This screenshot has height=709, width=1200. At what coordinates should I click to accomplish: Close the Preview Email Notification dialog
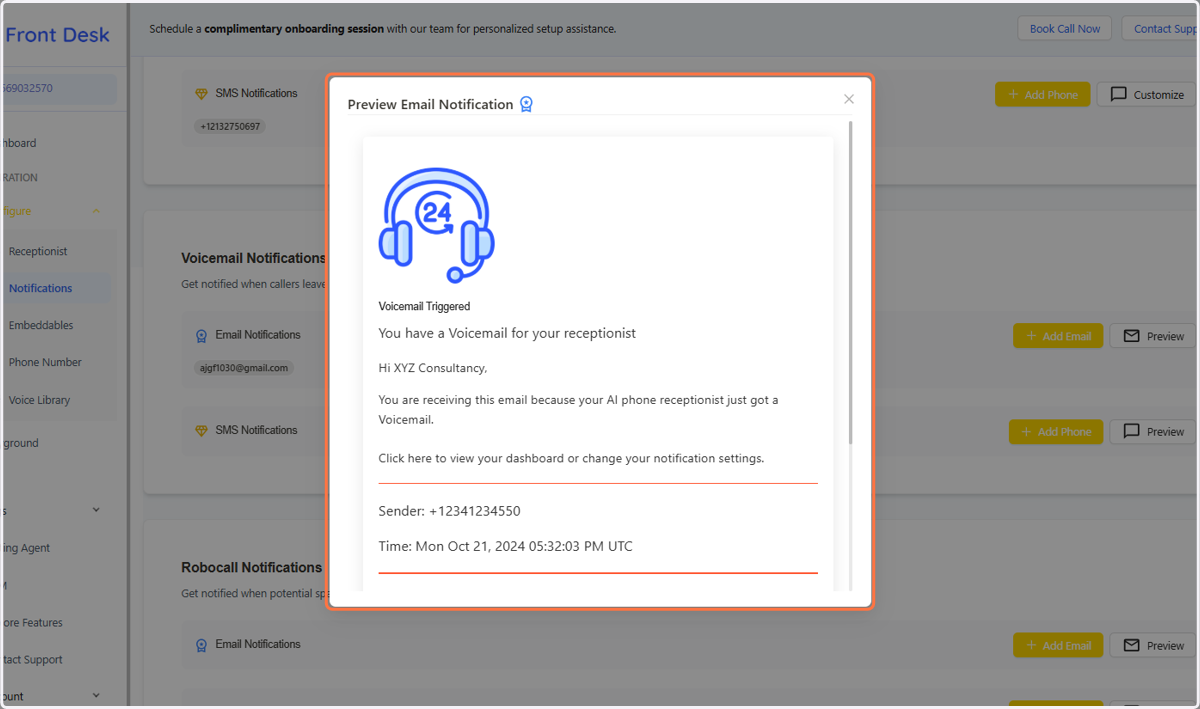coord(849,99)
